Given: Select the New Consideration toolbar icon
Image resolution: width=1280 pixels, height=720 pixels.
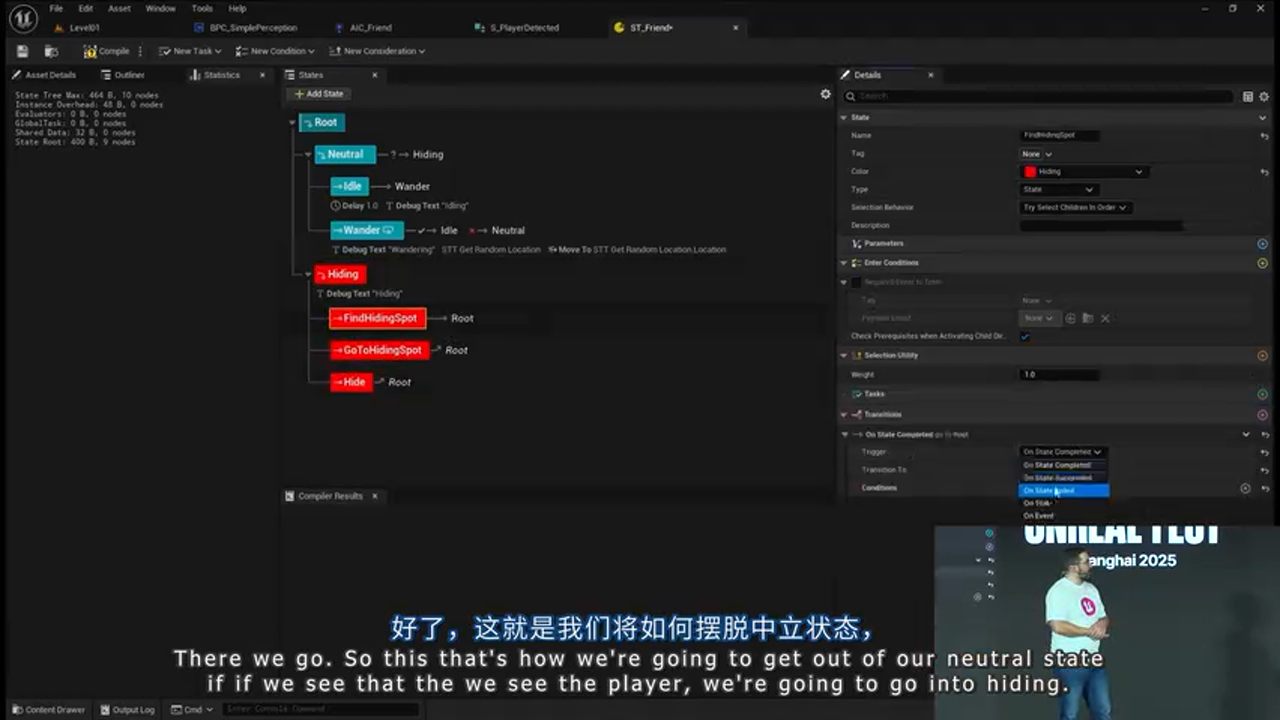Looking at the screenshot, I should tap(334, 51).
